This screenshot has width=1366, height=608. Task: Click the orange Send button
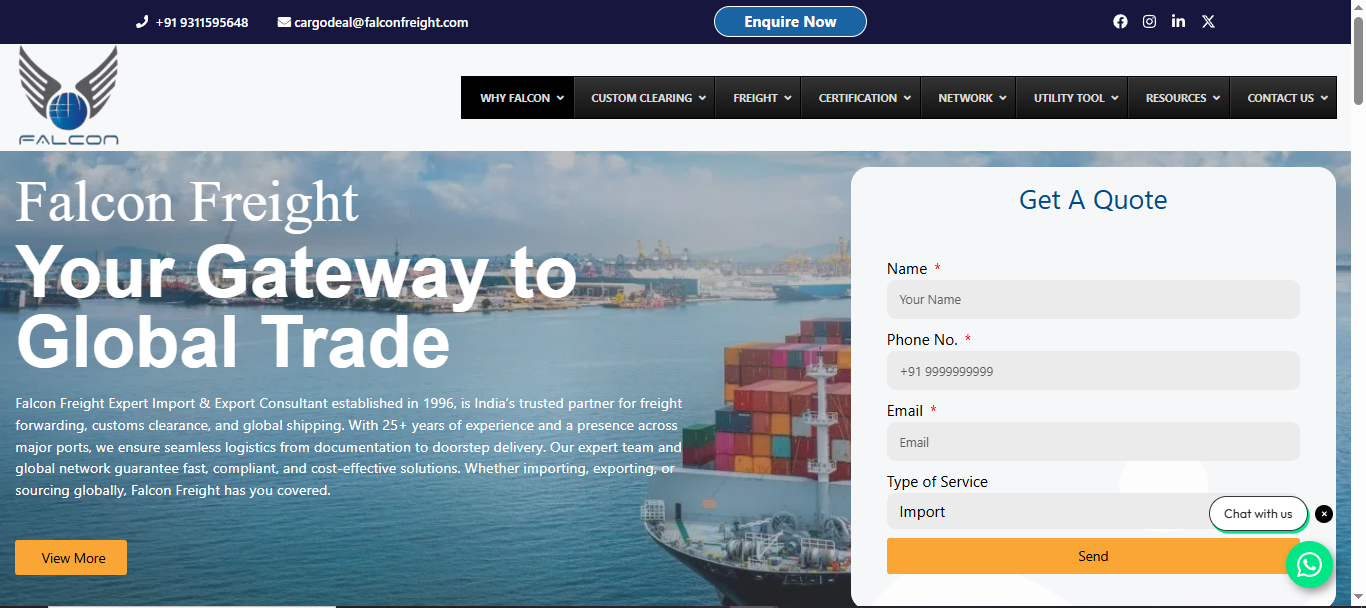pyautogui.click(x=1093, y=556)
